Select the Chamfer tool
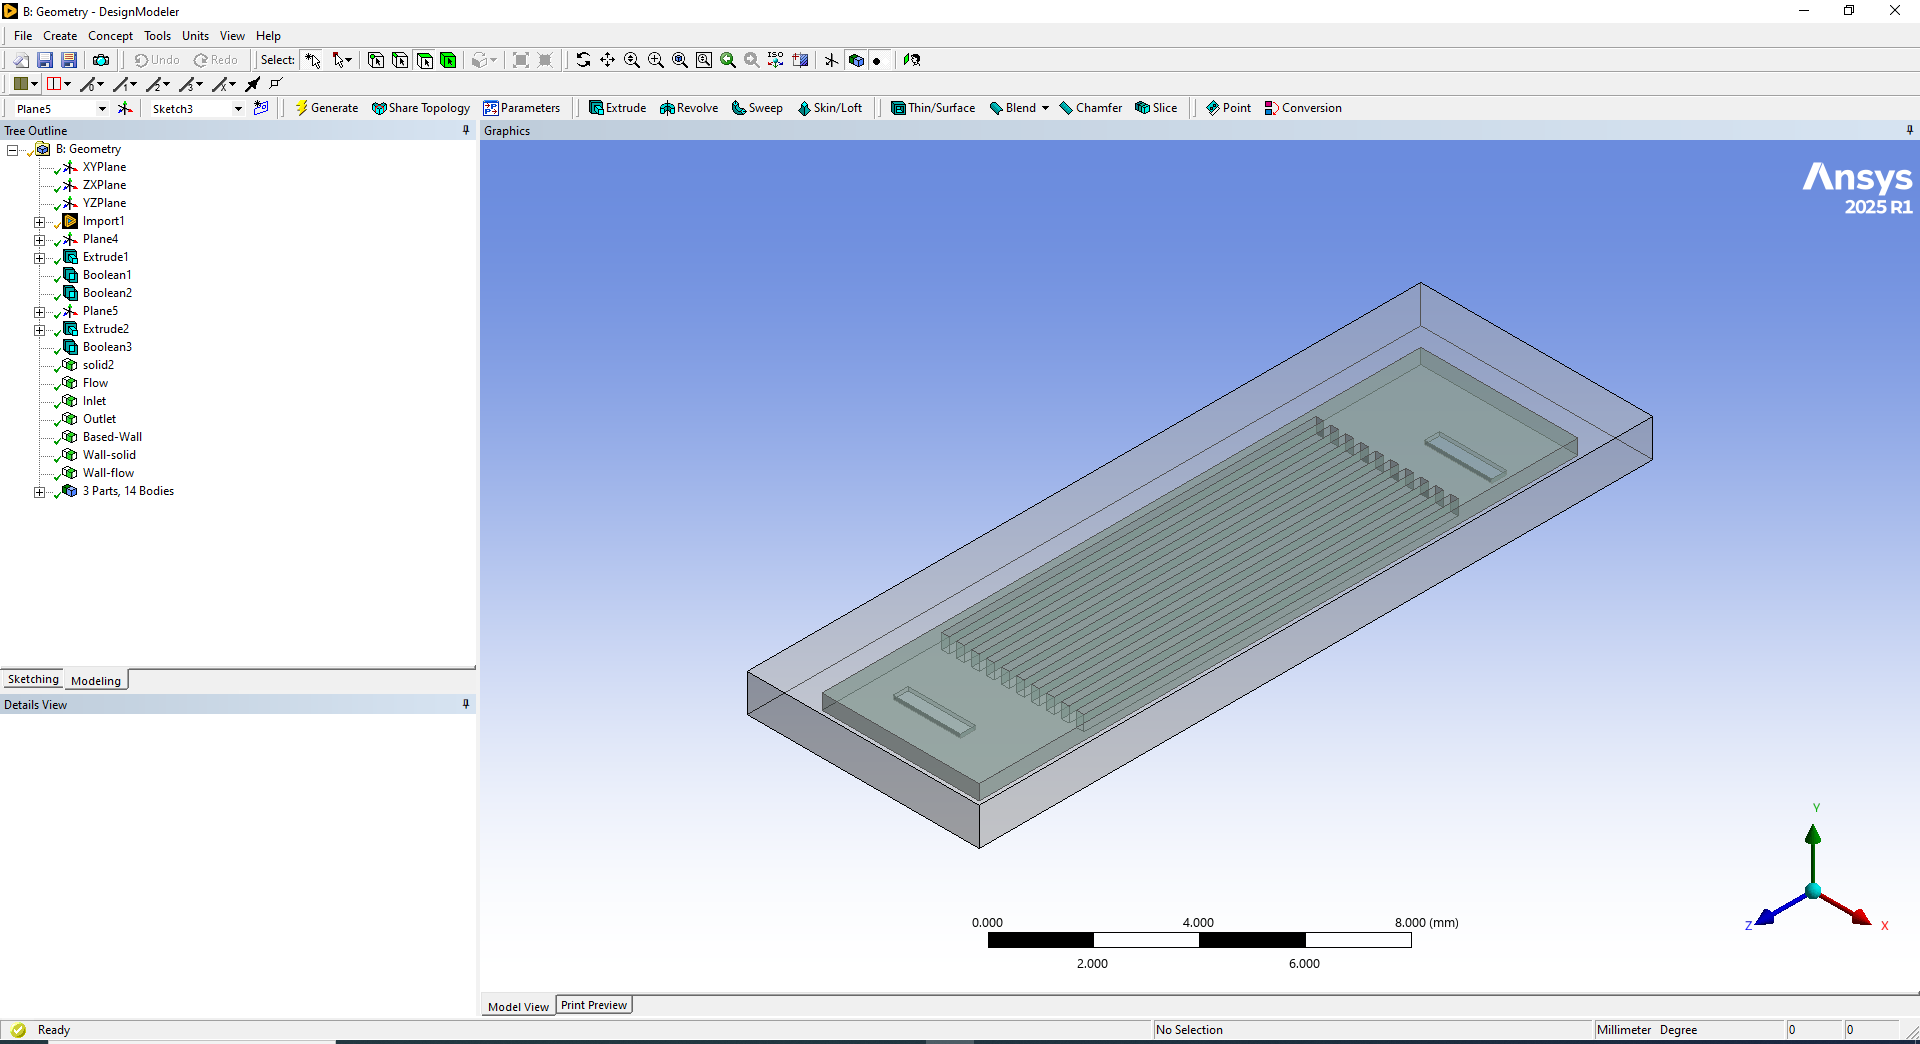The width and height of the screenshot is (1920, 1044). coord(1090,108)
